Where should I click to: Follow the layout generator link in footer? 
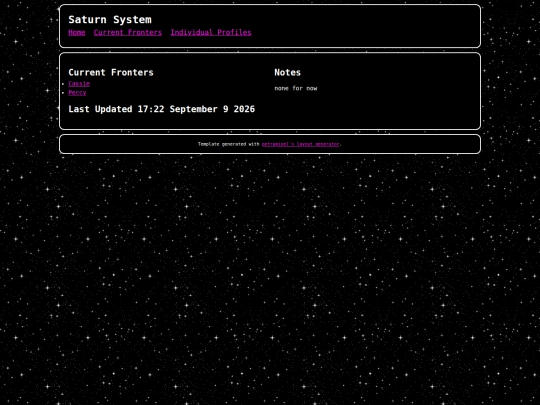click(300, 144)
